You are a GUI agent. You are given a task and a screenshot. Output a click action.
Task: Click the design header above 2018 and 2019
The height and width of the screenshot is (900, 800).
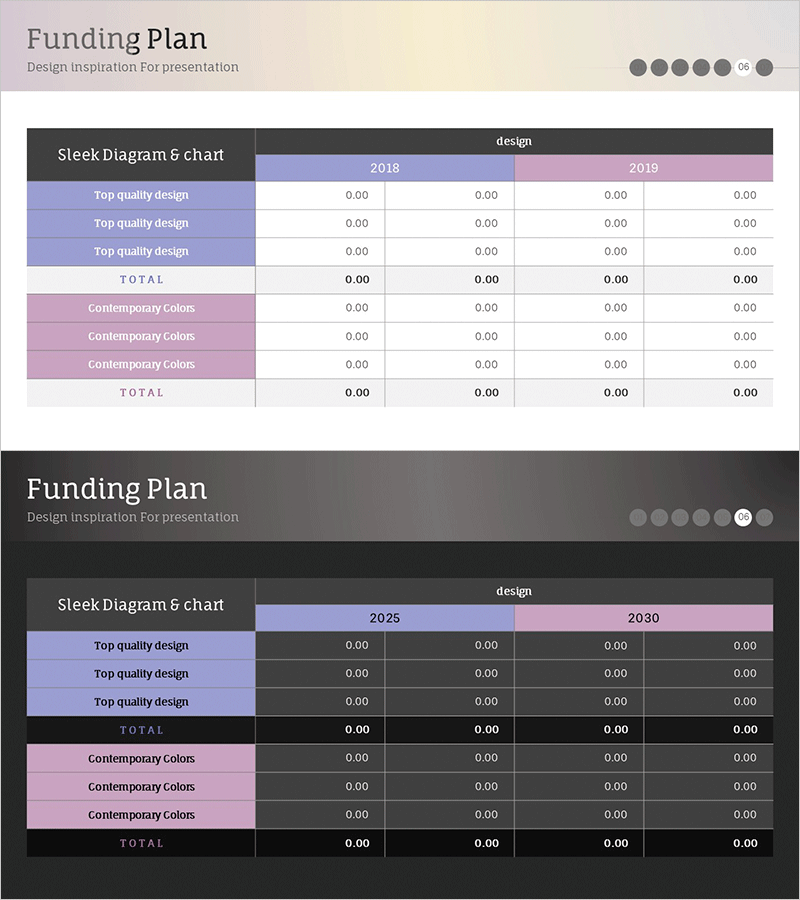pos(514,141)
